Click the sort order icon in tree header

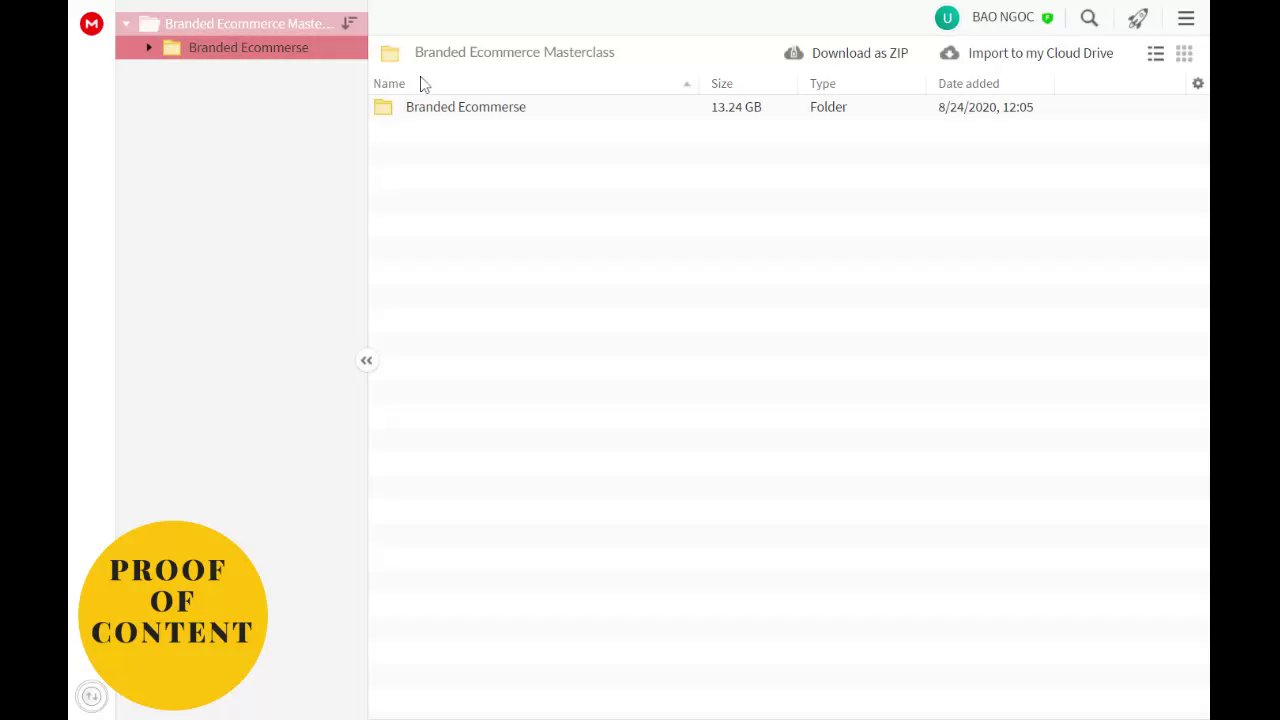(349, 23)
